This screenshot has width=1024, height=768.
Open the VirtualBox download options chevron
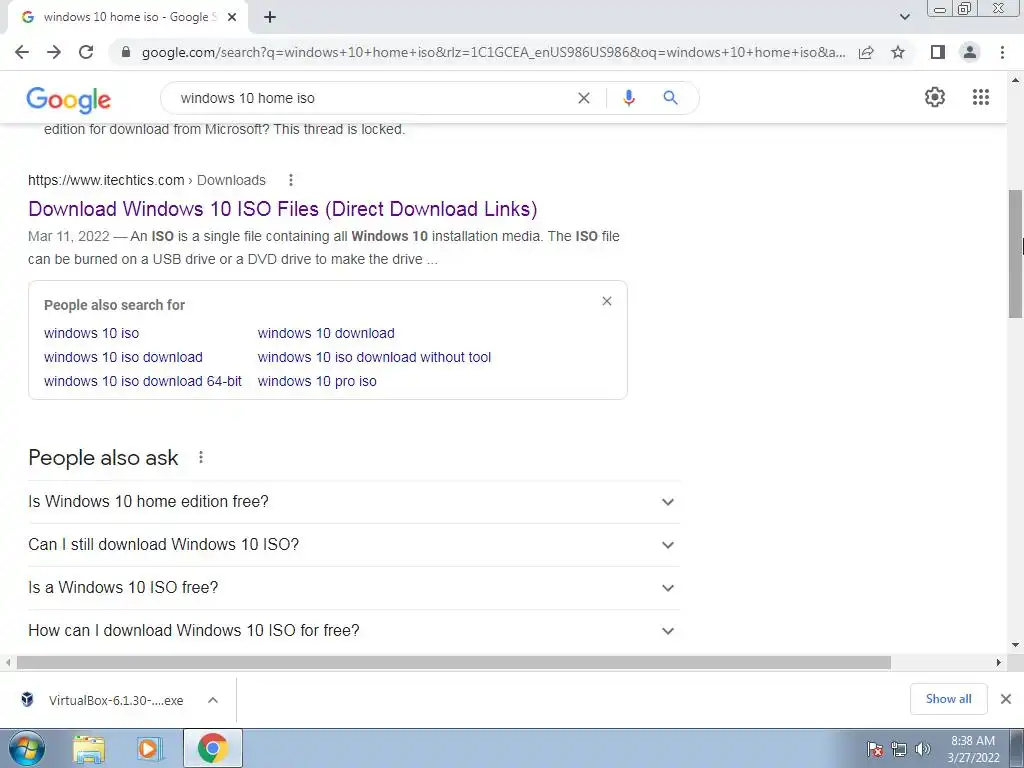pos(213,700)
